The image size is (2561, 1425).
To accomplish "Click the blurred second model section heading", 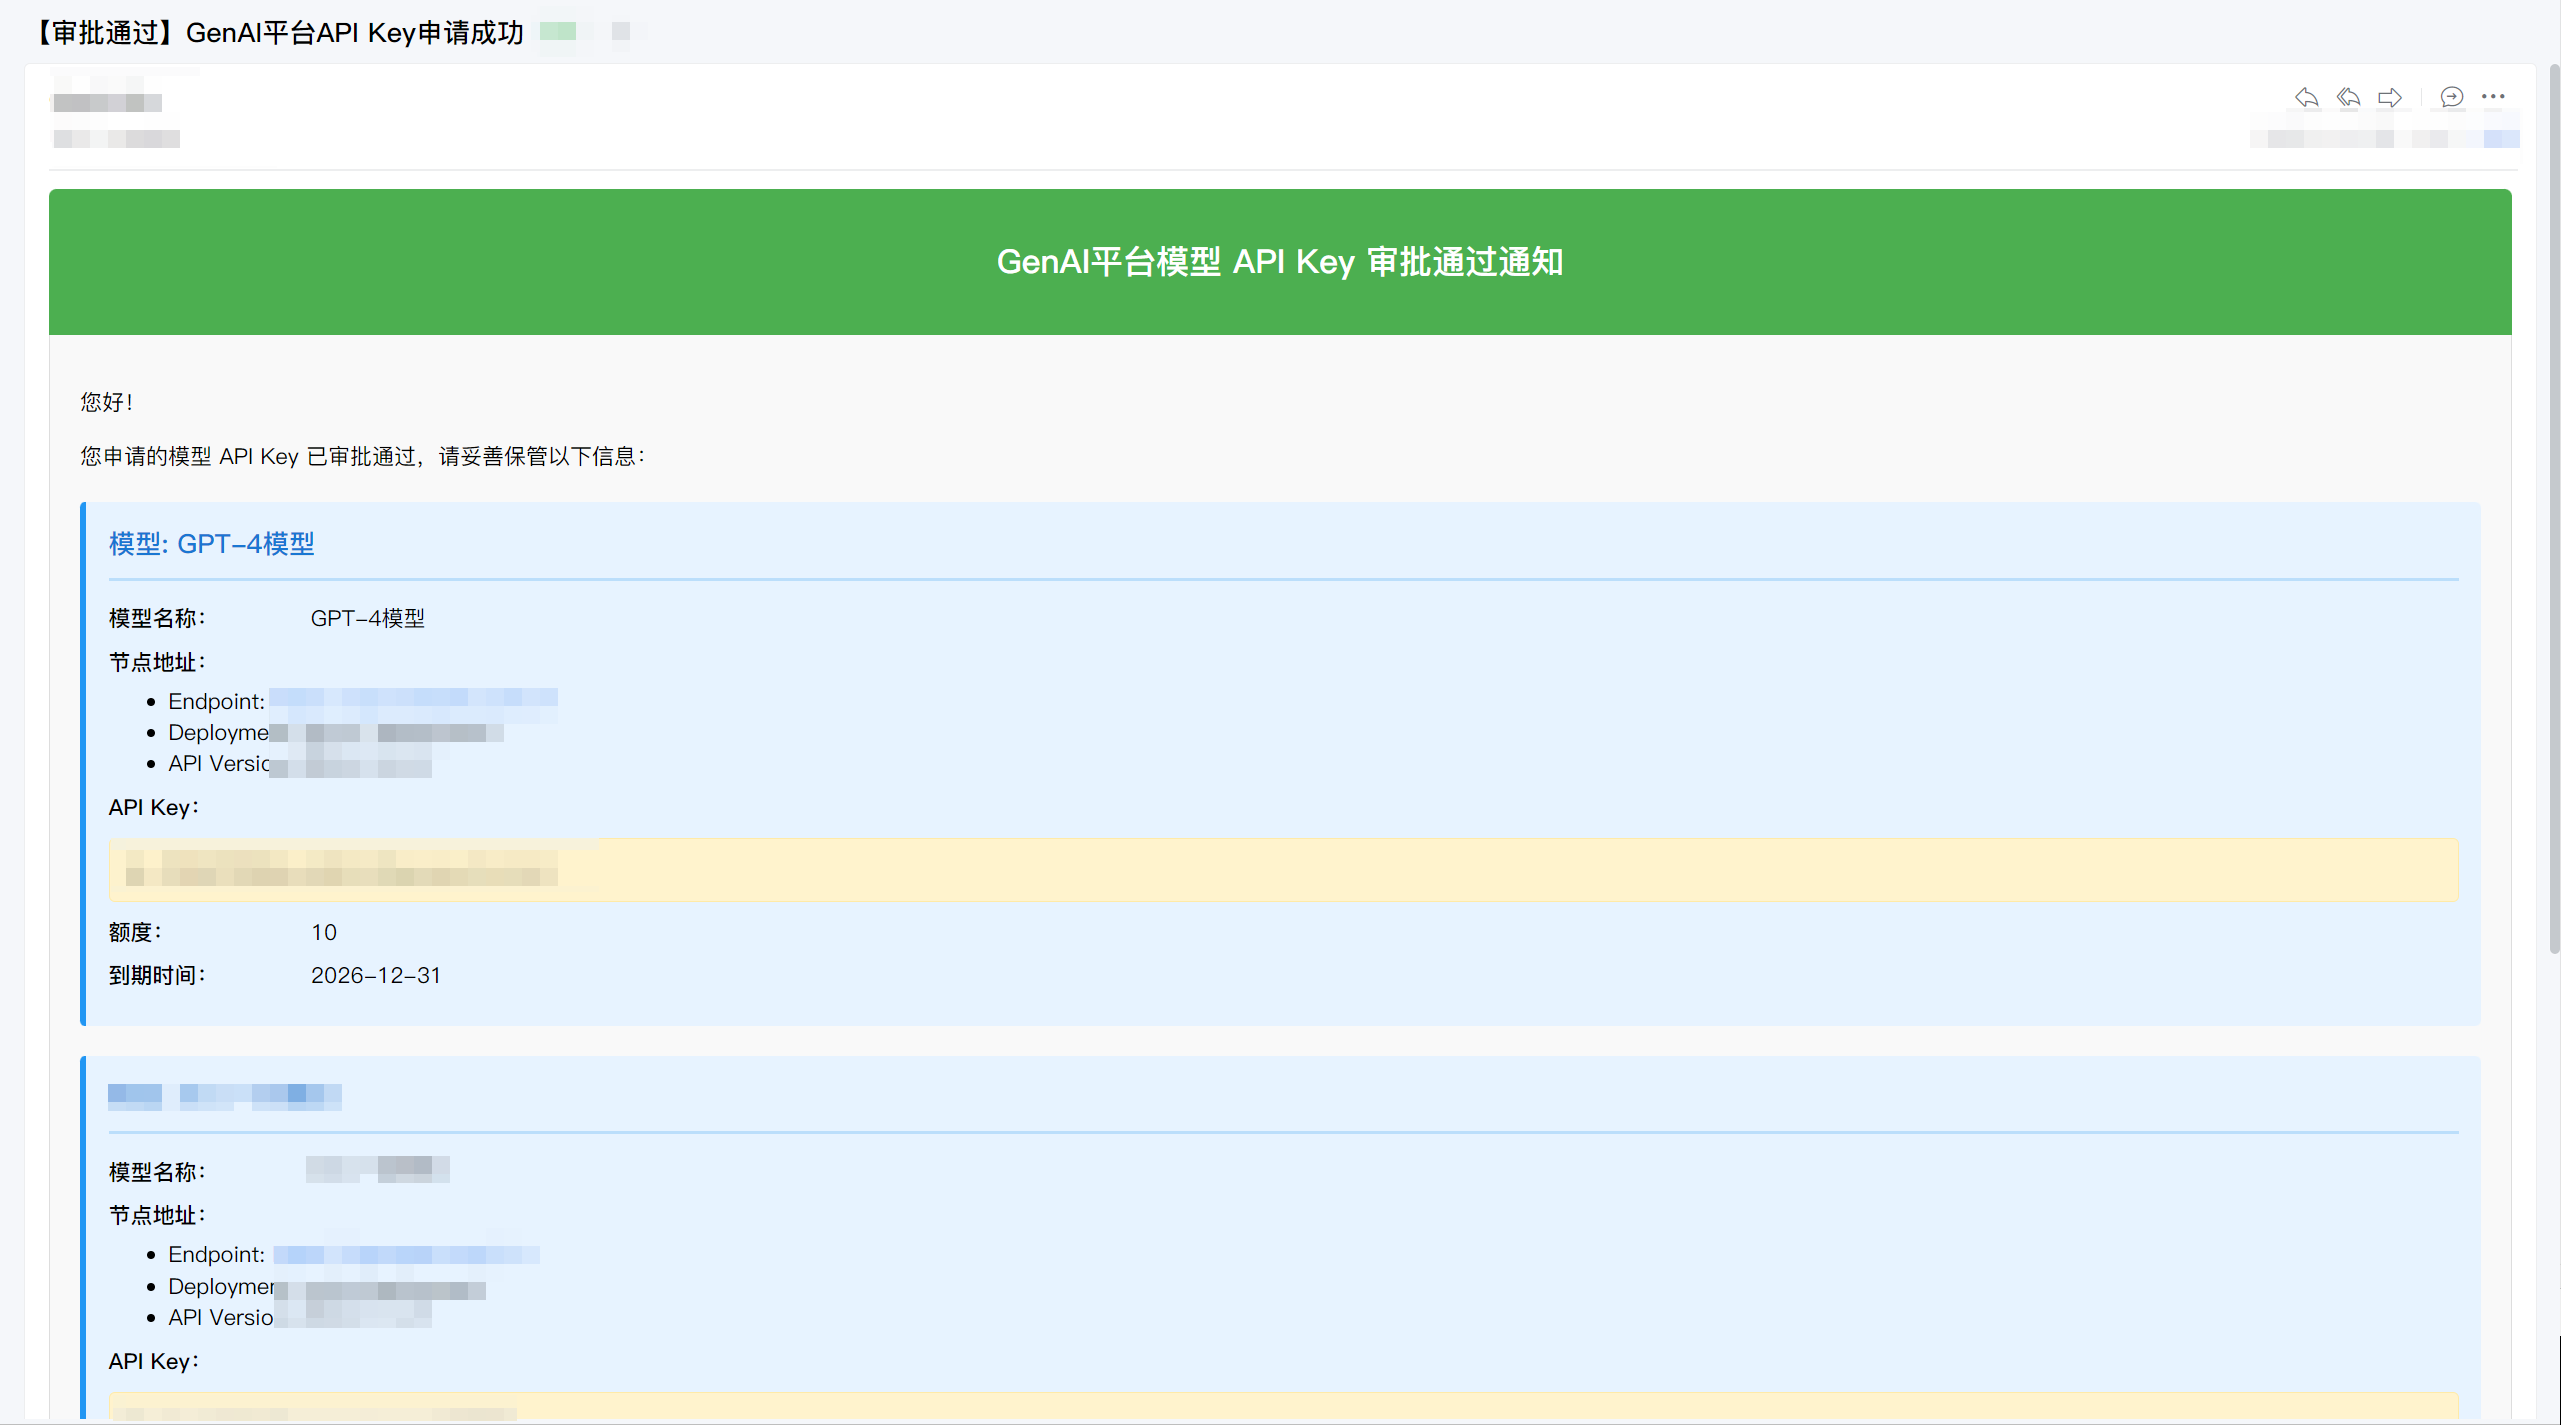I will pyautogui.click(x=225, y=1096).
